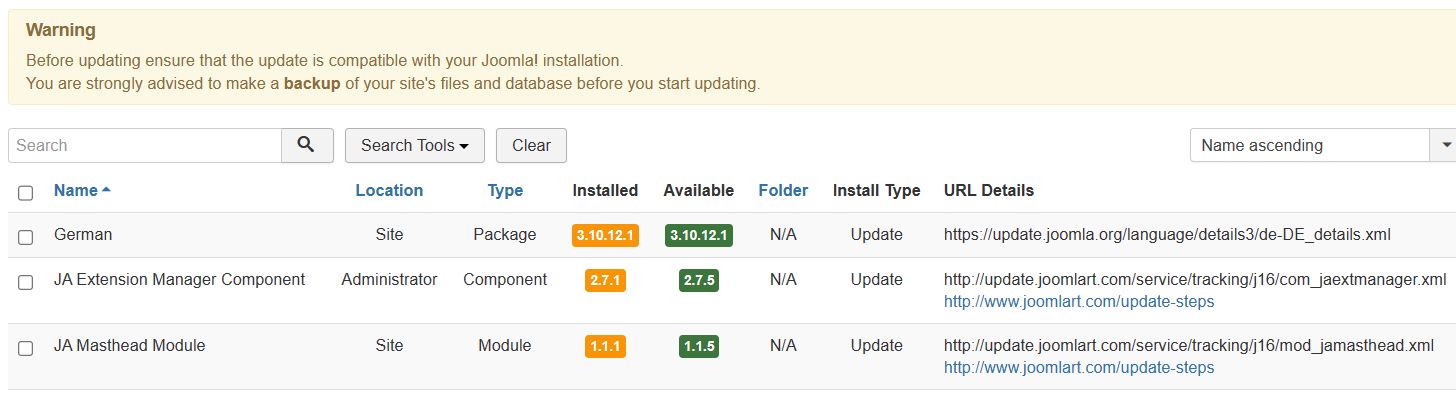1456x403 pixels.
Task: Tick the JA Extension Manager Component checkbox
Action: (26, 282)
